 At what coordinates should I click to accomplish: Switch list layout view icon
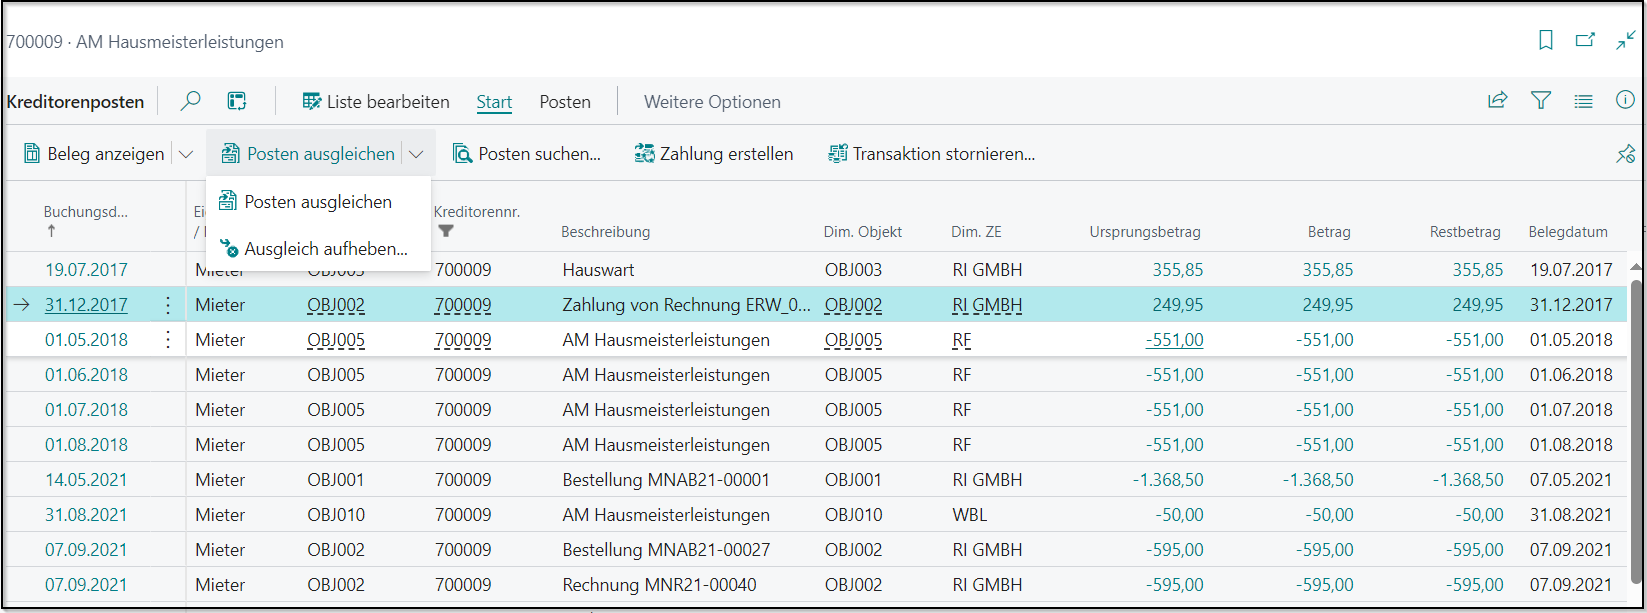coord(1583,101)
